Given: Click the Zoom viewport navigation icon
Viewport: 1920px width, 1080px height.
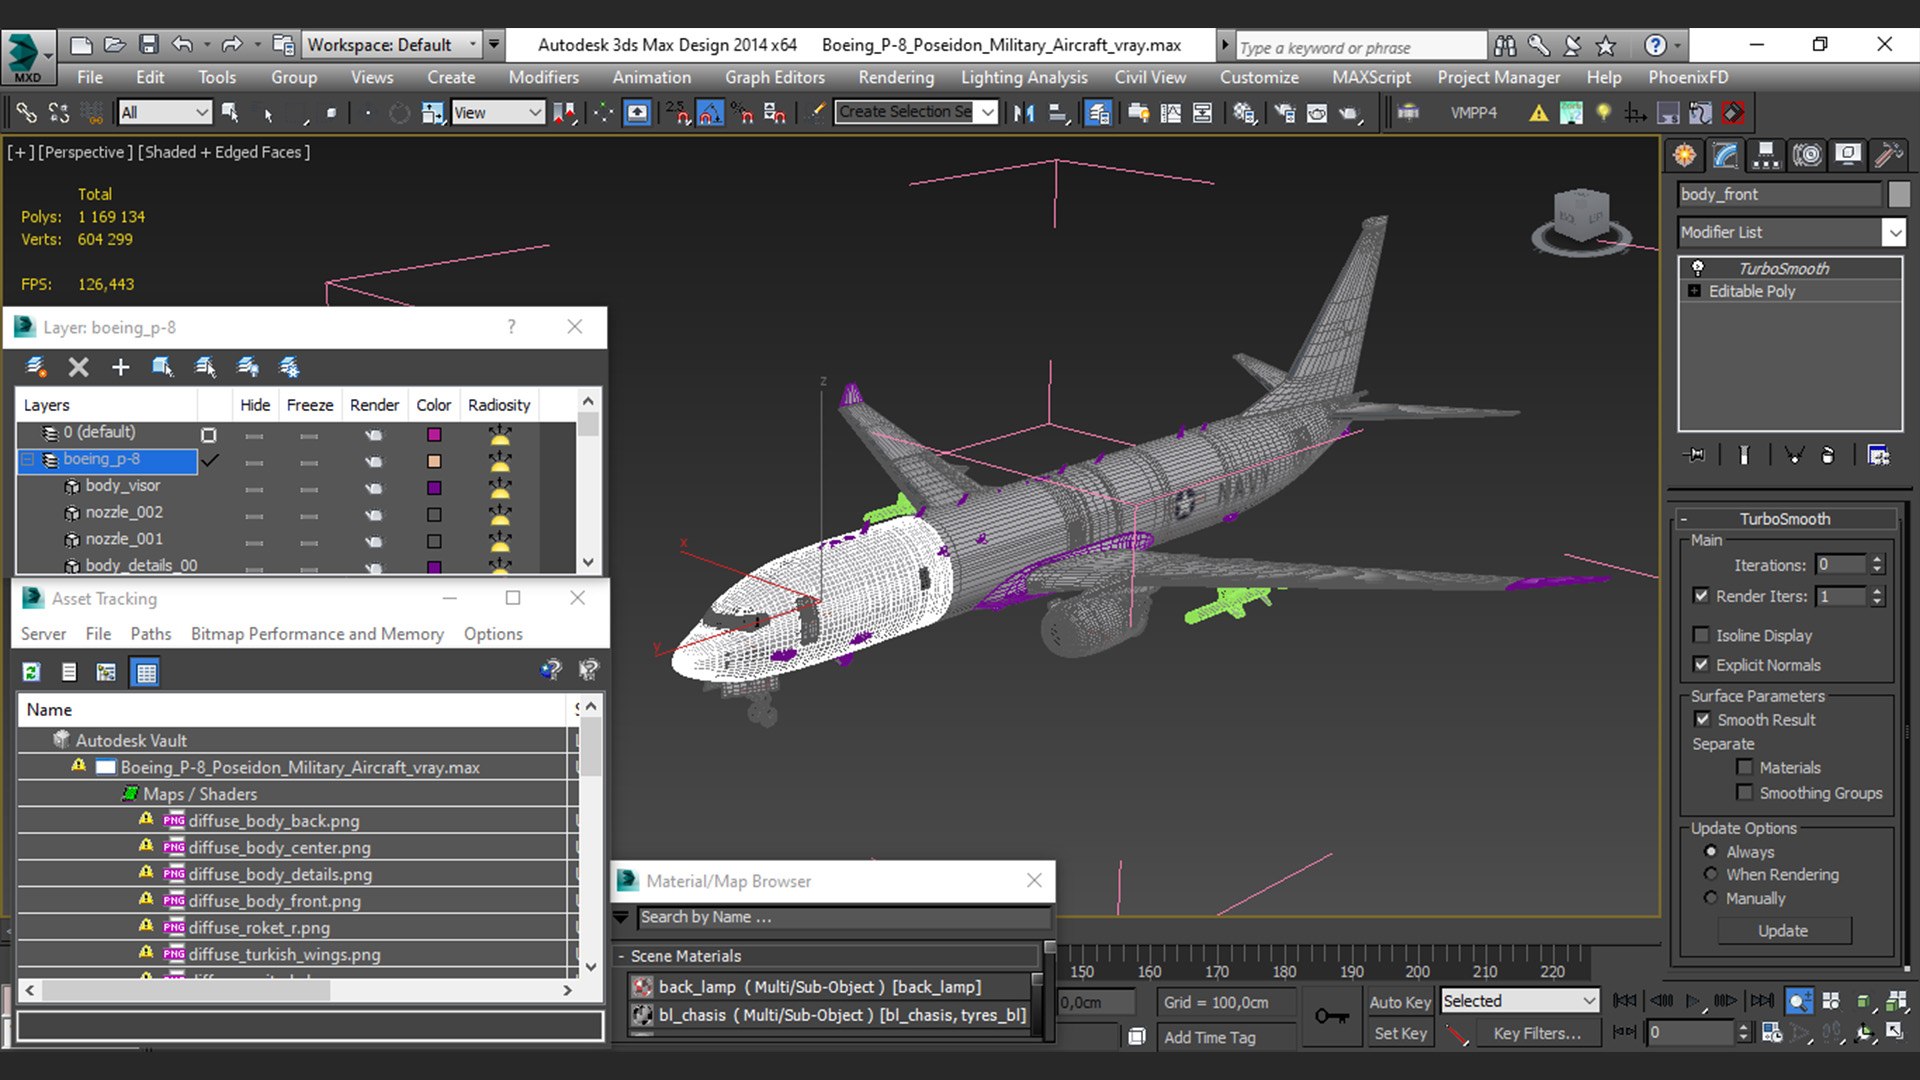Looking at the screenshot, I should point(1799,1000).
